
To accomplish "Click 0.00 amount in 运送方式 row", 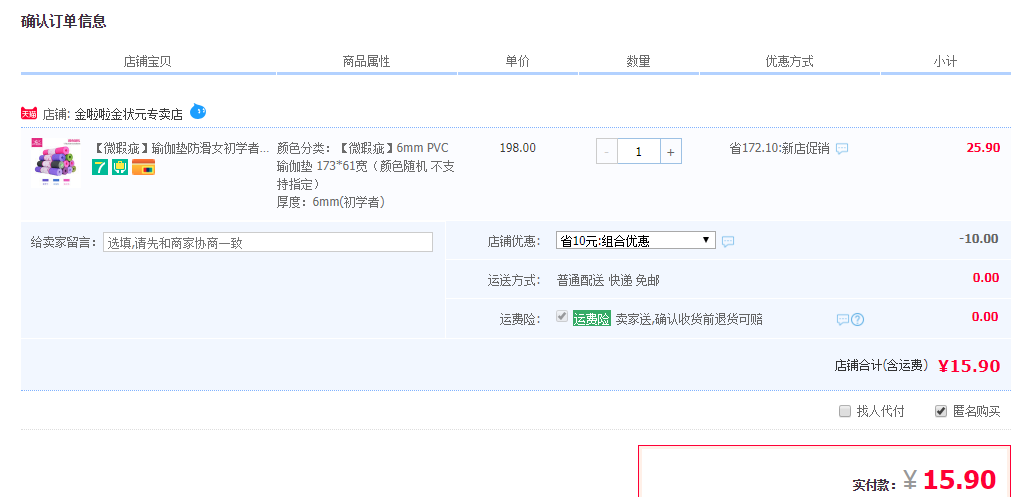I will pos(986,278).
